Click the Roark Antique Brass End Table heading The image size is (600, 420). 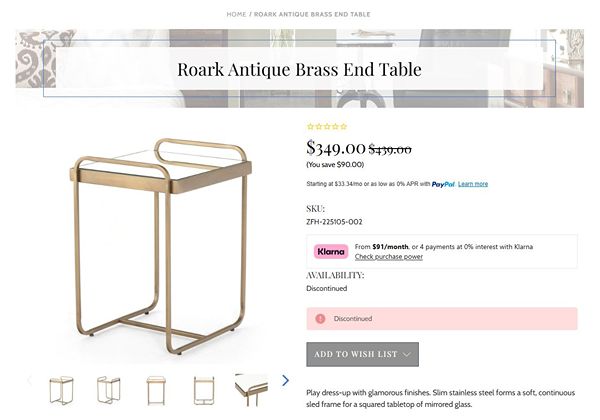pos(299,70)
